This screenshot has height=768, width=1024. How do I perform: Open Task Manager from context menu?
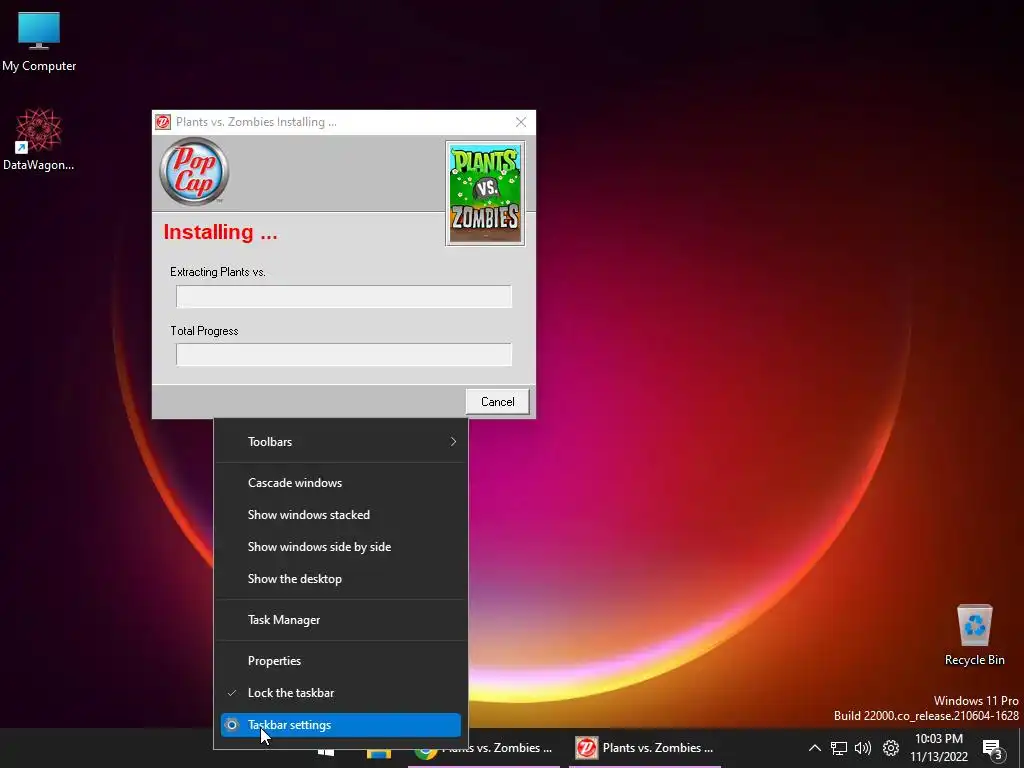(341, 620)
